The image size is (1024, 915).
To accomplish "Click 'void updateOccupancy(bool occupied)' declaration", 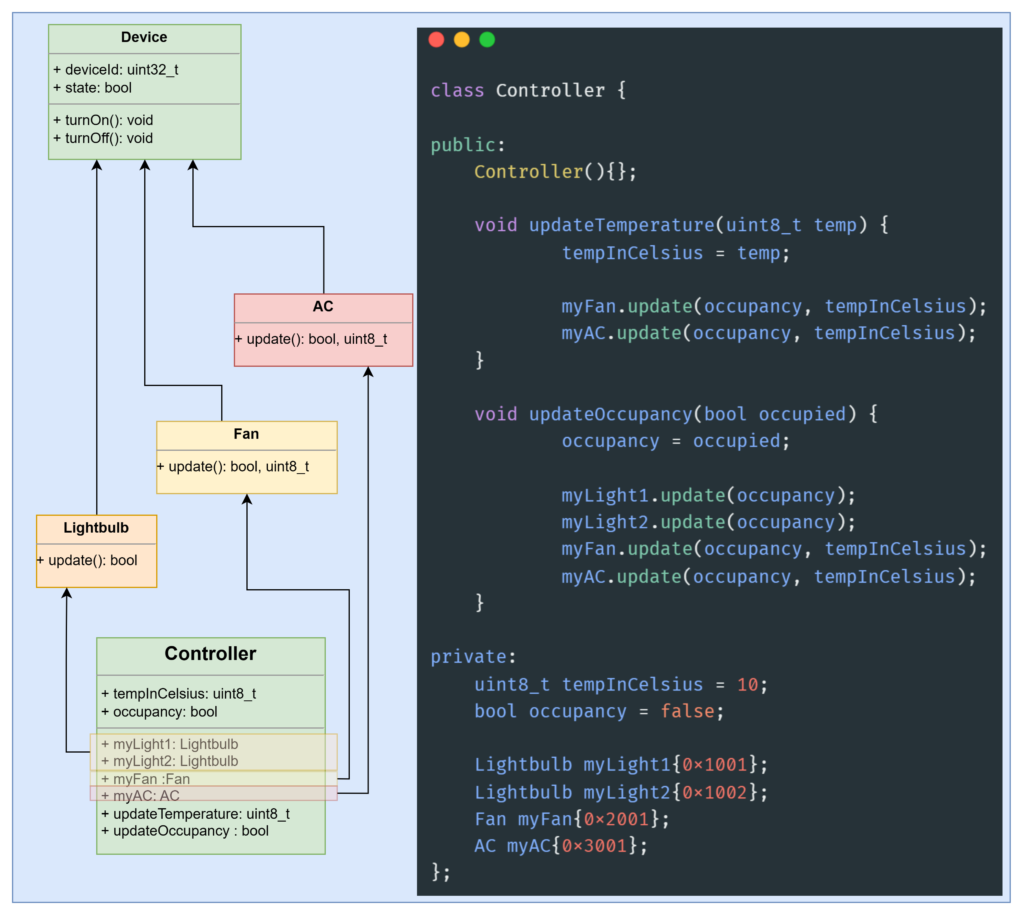I will [x=665, y=414].
